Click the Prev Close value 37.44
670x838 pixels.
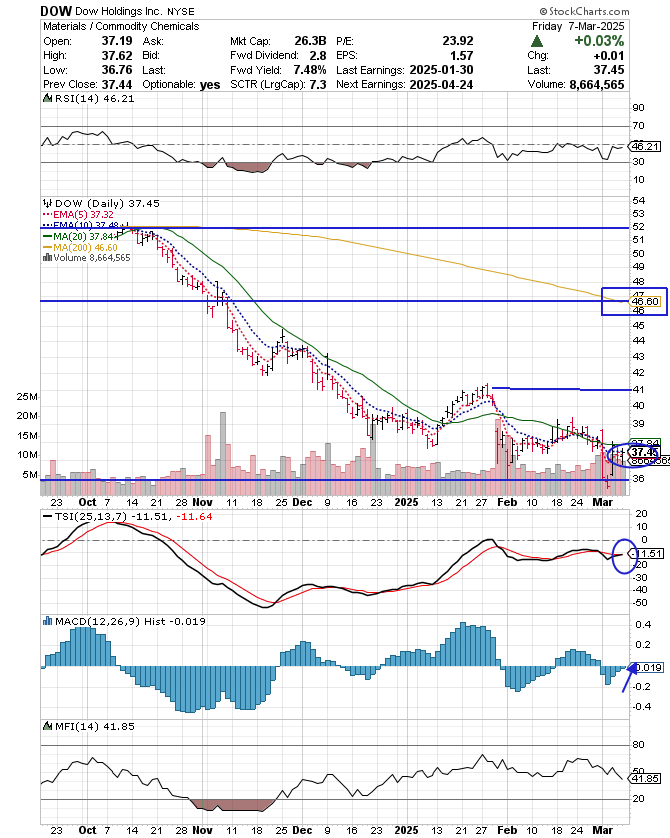click(117, 84)
